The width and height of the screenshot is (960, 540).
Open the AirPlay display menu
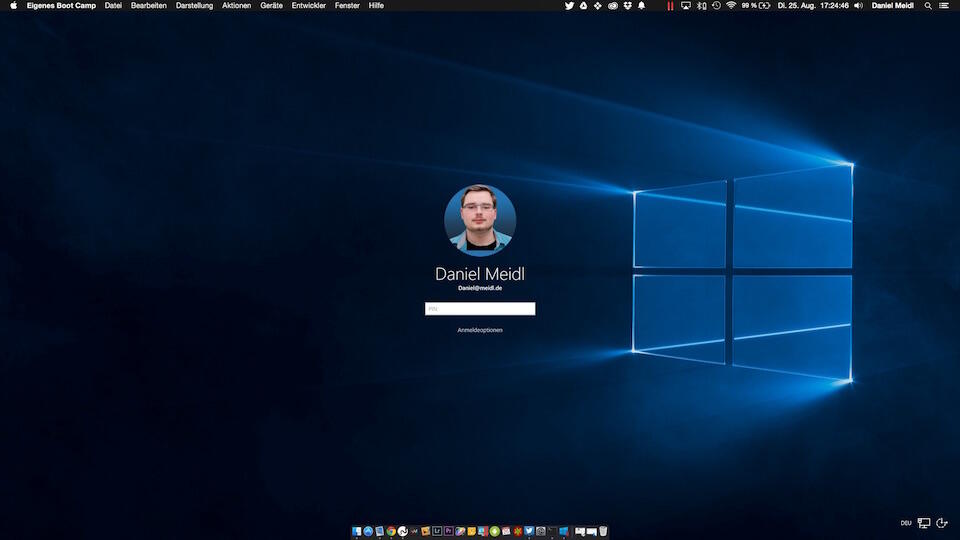686,6
